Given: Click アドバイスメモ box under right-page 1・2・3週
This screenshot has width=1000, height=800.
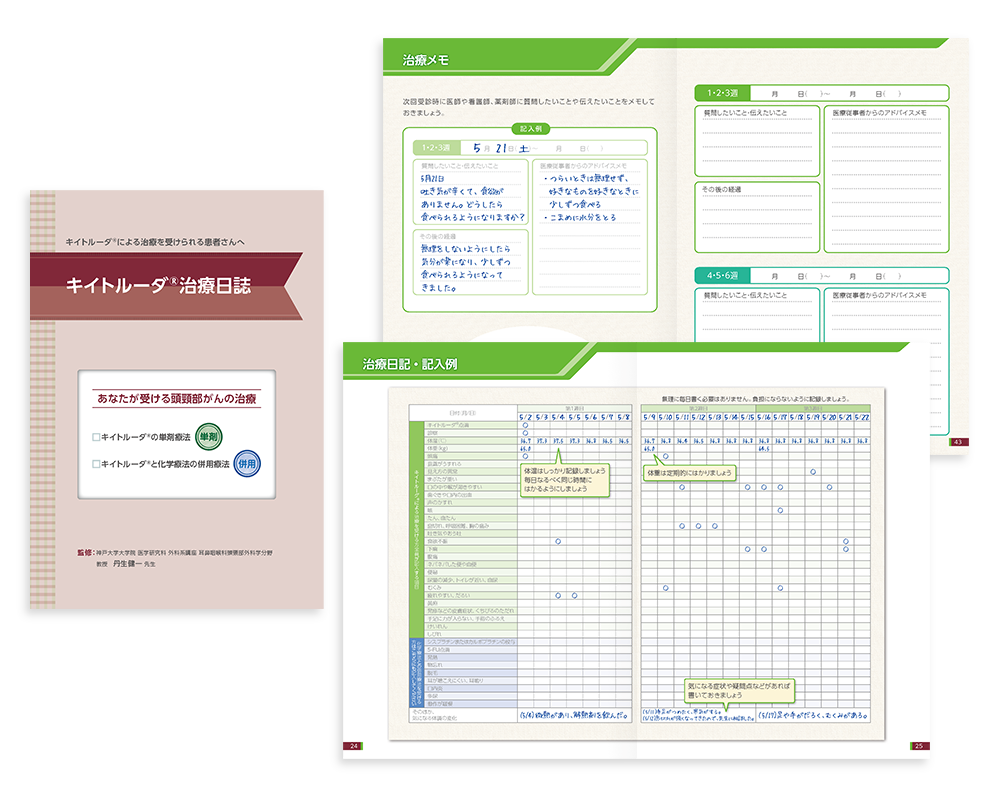Looking at the screenshot, I should tap(886, 179).
